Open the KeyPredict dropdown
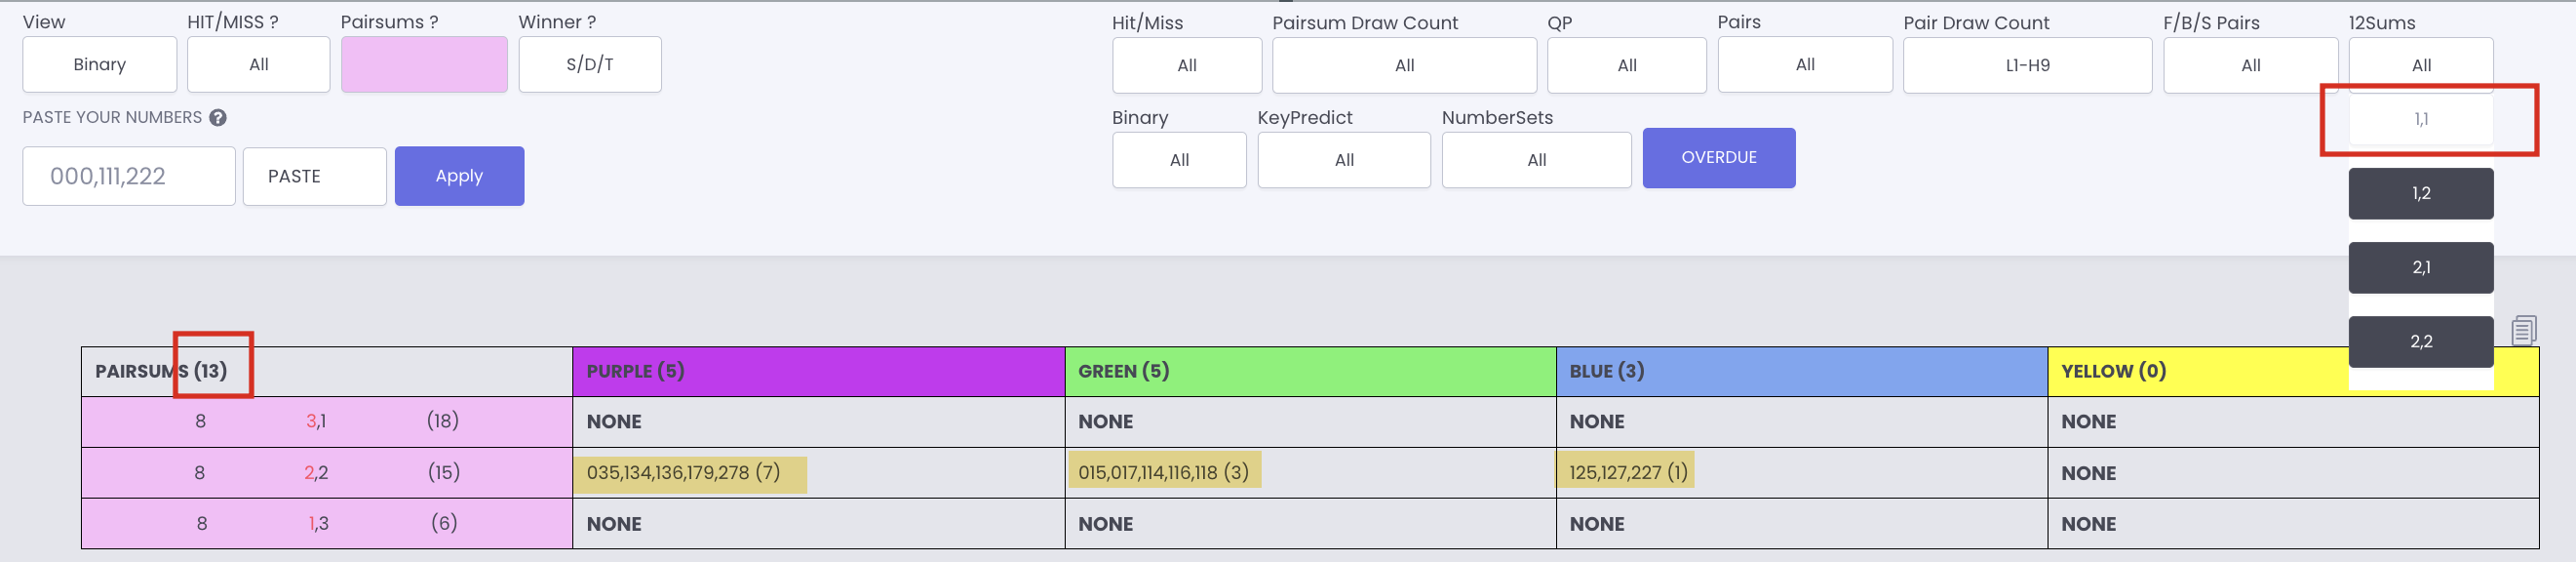The height and width of the screenshot is (562, 2576). click(x=1344, y=160)
